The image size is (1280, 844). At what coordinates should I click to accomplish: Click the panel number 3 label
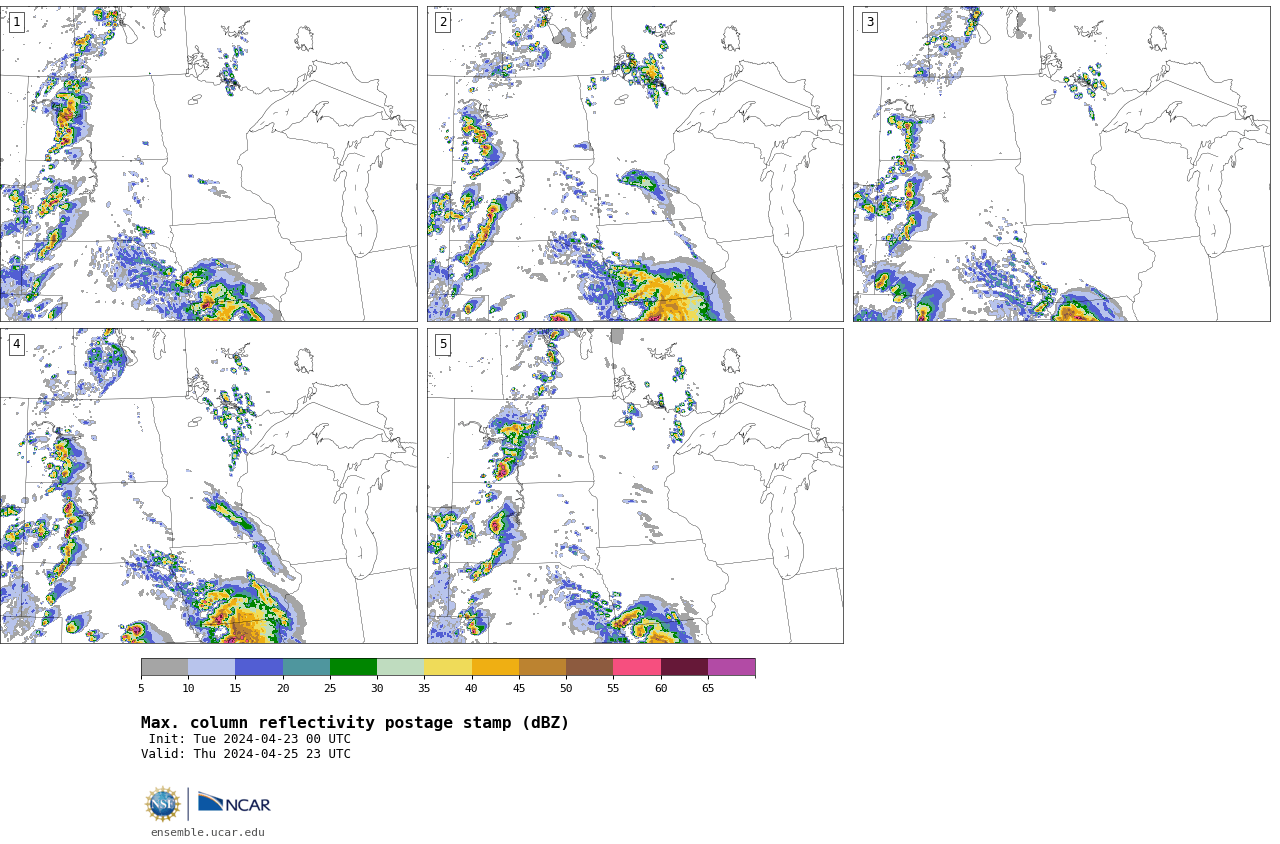[869, 22]
